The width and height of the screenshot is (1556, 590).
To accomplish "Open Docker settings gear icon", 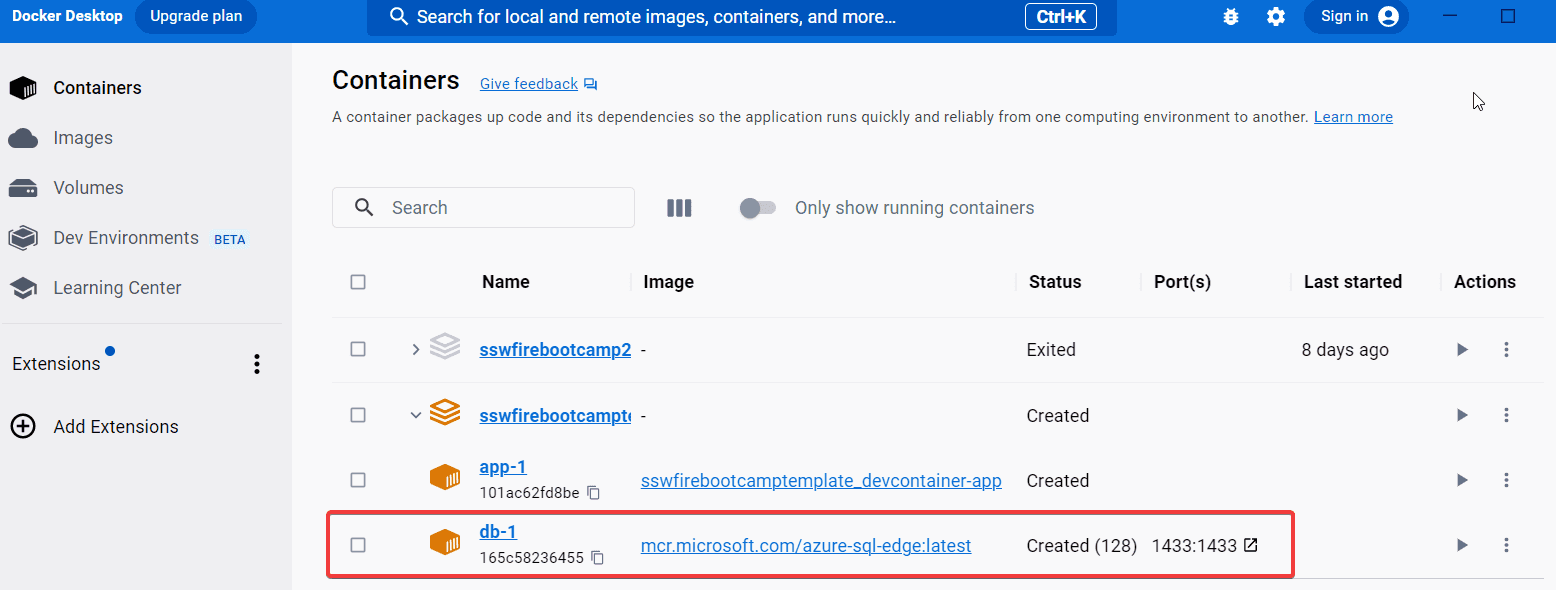I will click(x=1276, y=17).
